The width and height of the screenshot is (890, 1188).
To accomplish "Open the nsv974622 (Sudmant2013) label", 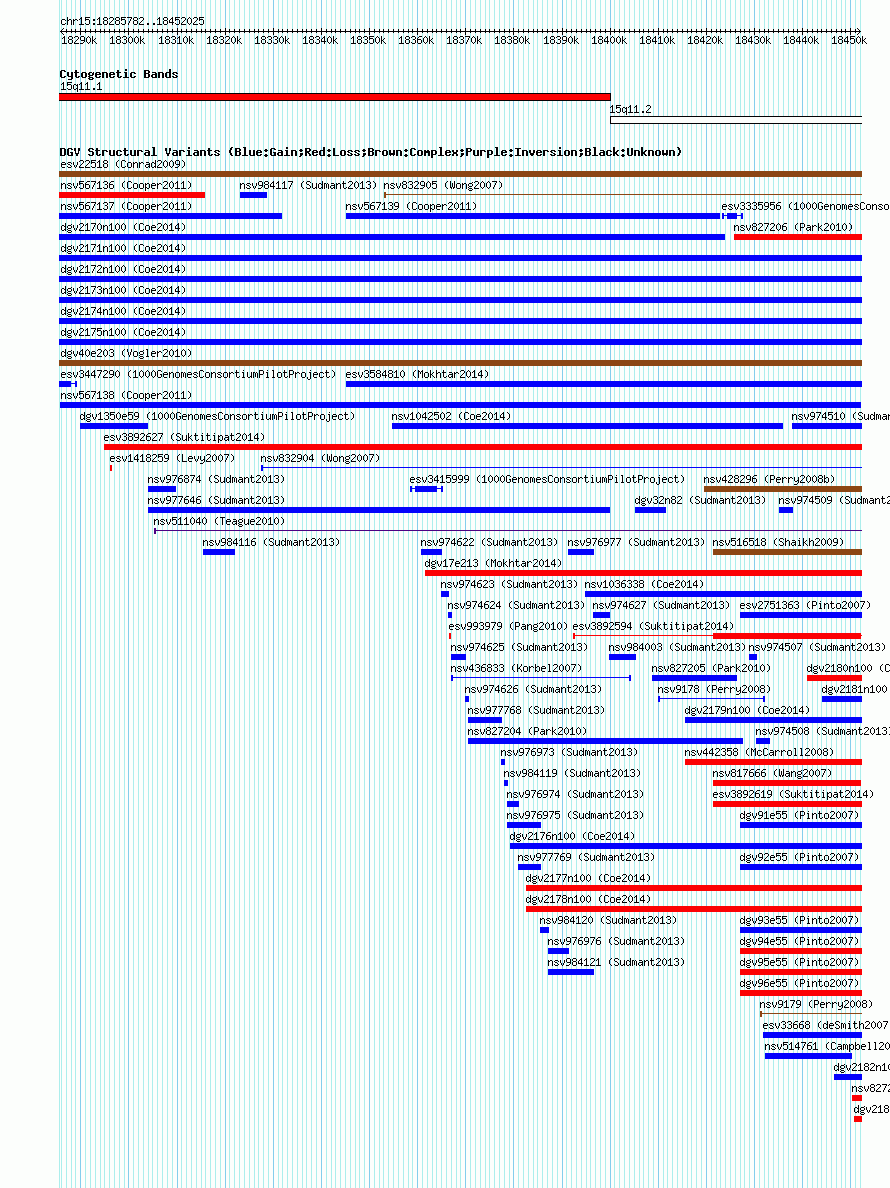I will (x=489, y=542).
